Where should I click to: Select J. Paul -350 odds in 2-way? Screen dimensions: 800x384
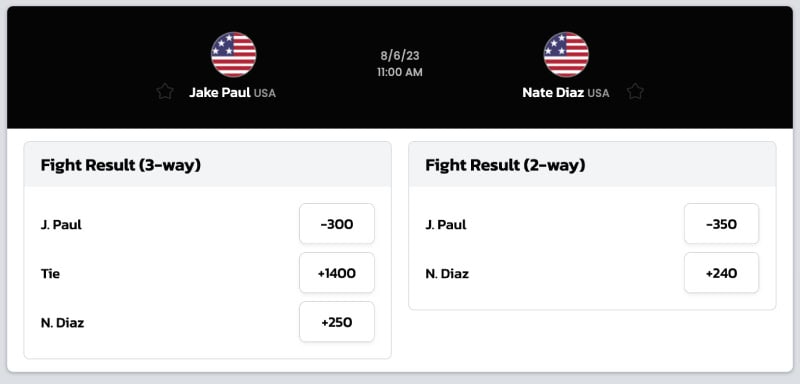pyautogui.click(x=721, y=224)
